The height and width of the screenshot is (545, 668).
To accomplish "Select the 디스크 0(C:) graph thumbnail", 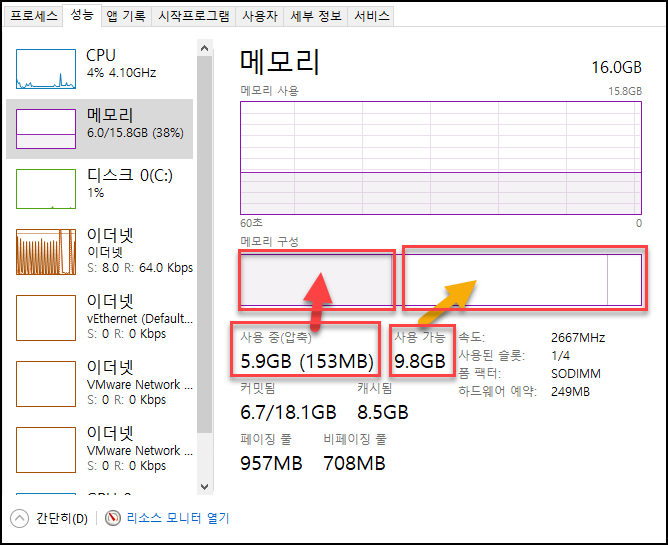I will pos(46,189).
